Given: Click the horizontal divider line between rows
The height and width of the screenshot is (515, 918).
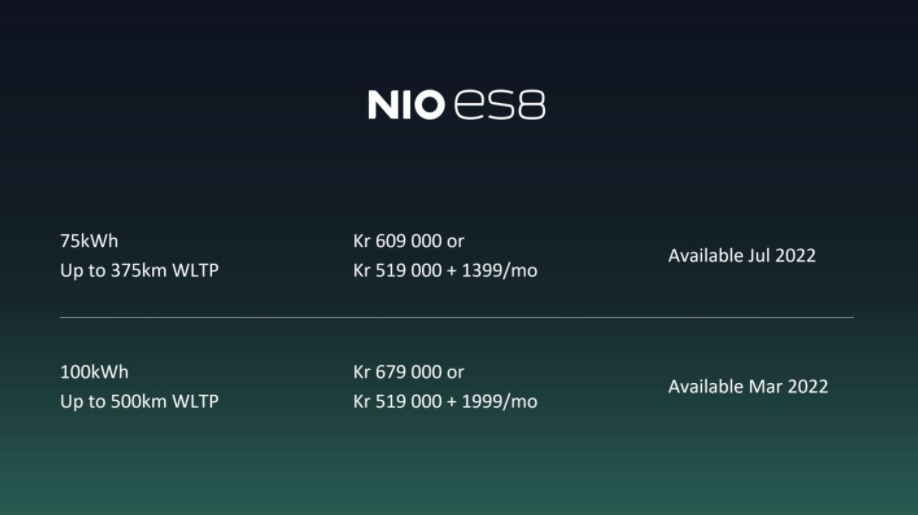Looking at the screenshot, I should [457, 317].
